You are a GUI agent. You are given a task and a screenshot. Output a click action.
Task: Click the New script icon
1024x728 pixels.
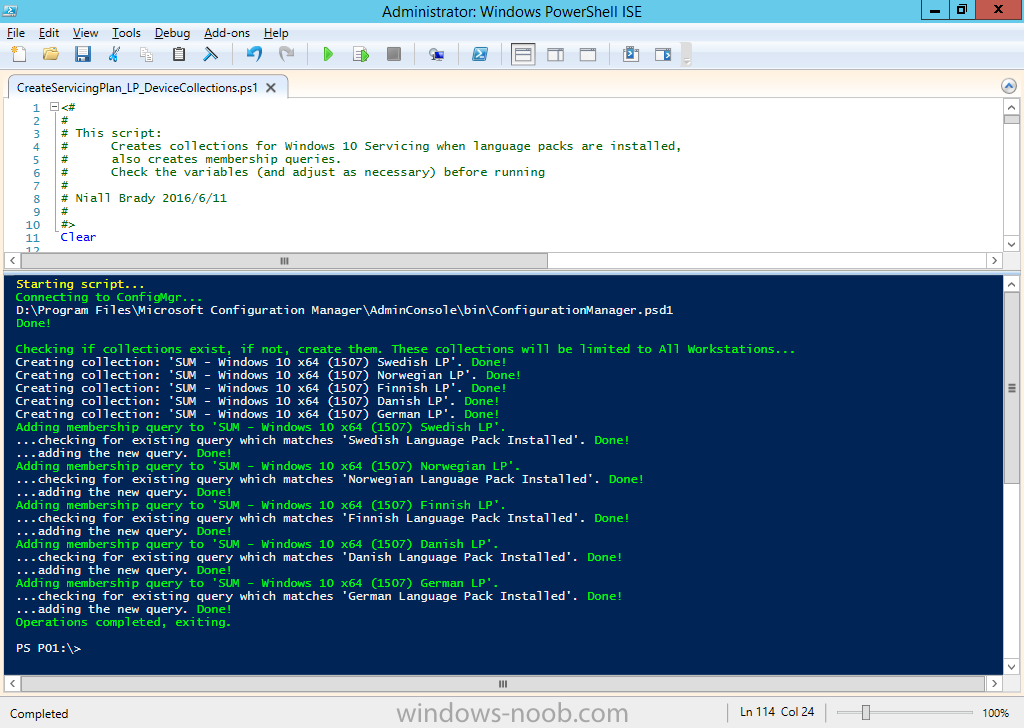pyautogui.click(x=18, y=54)
